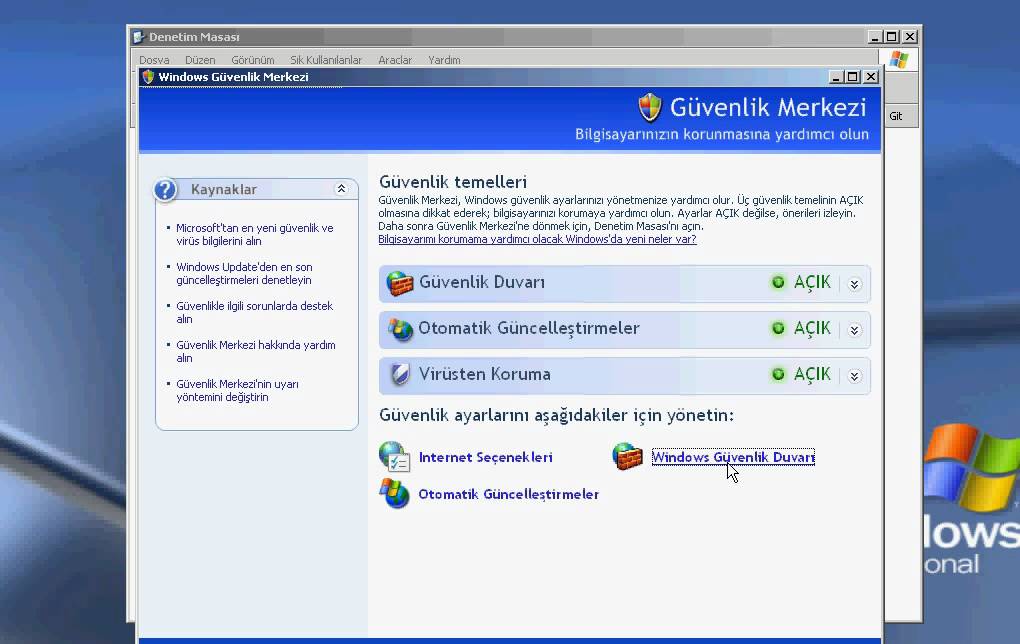Image resolution: width=1020 pixels, height=644 pixels.
Task: Expand the Otomatik Güncelleştirmeler section chevron
Action: tap(854, 330)
